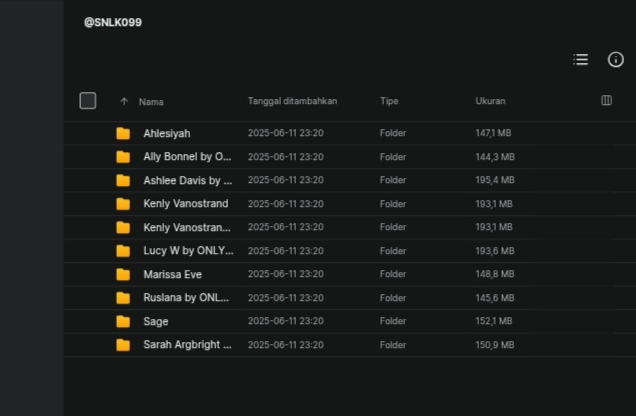This screenshot has width=636, height=416.
Task: Click Folder type in Lucy W row
Action: [x=393, y=251]
